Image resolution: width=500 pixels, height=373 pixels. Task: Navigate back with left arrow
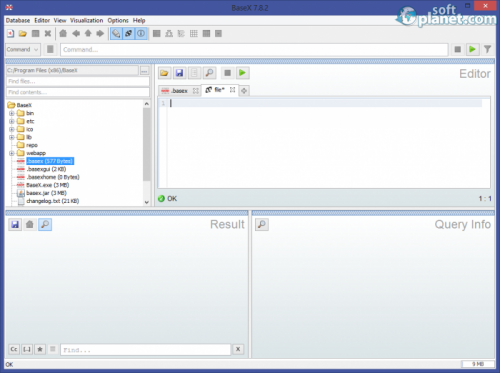76,33
